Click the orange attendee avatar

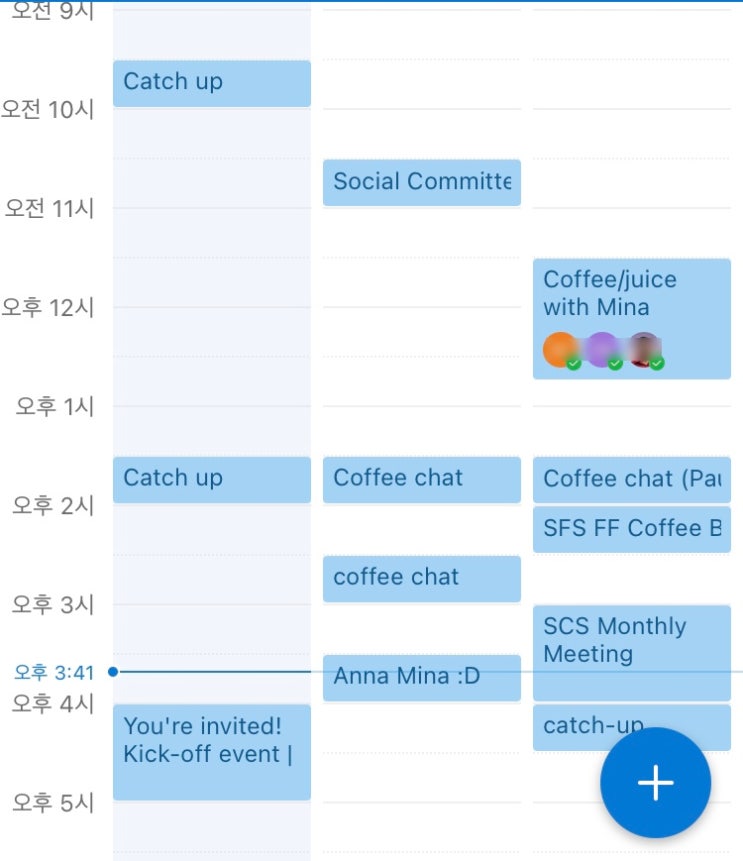point(560,350)
